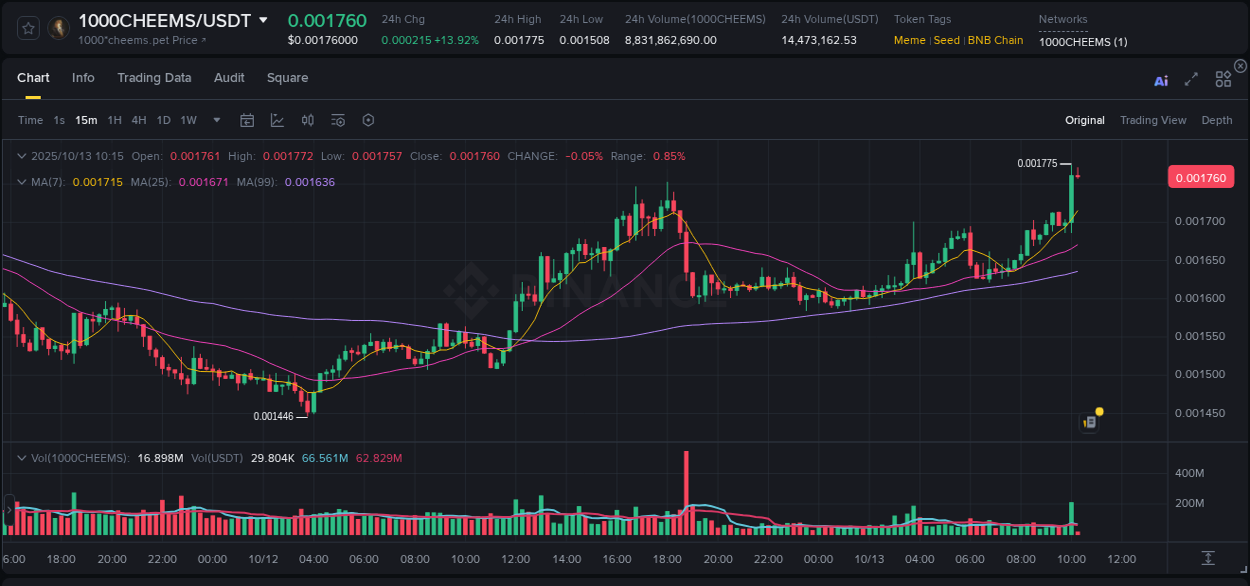Image resolution: width=1250 pixels, height=586 pixels.
Task: Switch to the Trading Data tab
Action: (x=154, y=78)
